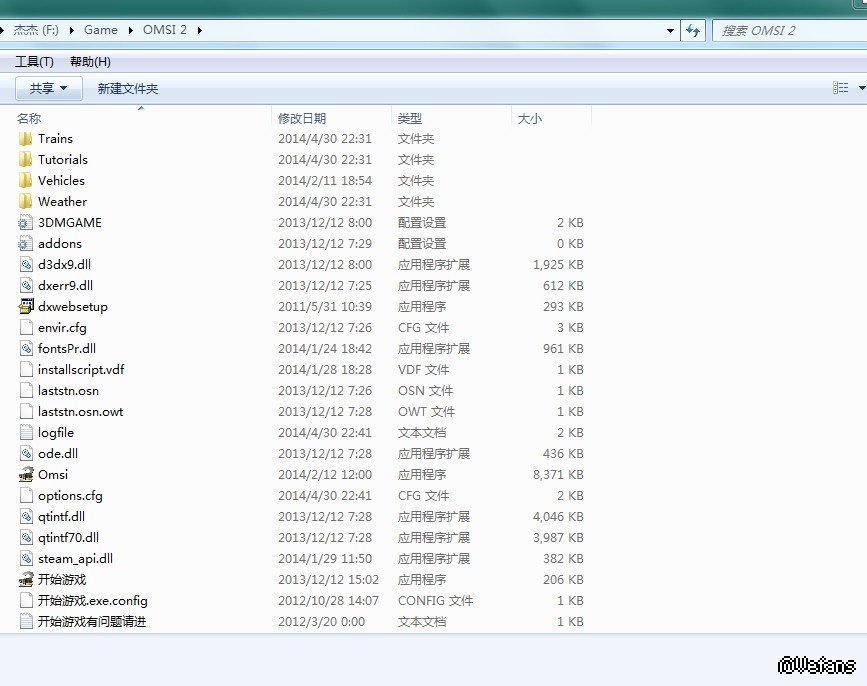Image resolution: width=867 pixels, height=686 pixels.
Task: Select the laststn.osn.owt file icon
Action: pos(26,412)
